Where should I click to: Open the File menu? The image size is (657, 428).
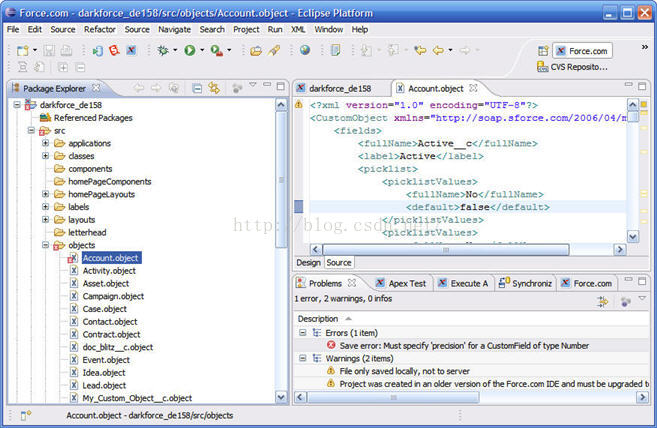pyautogui.click(x=13, y=29)
